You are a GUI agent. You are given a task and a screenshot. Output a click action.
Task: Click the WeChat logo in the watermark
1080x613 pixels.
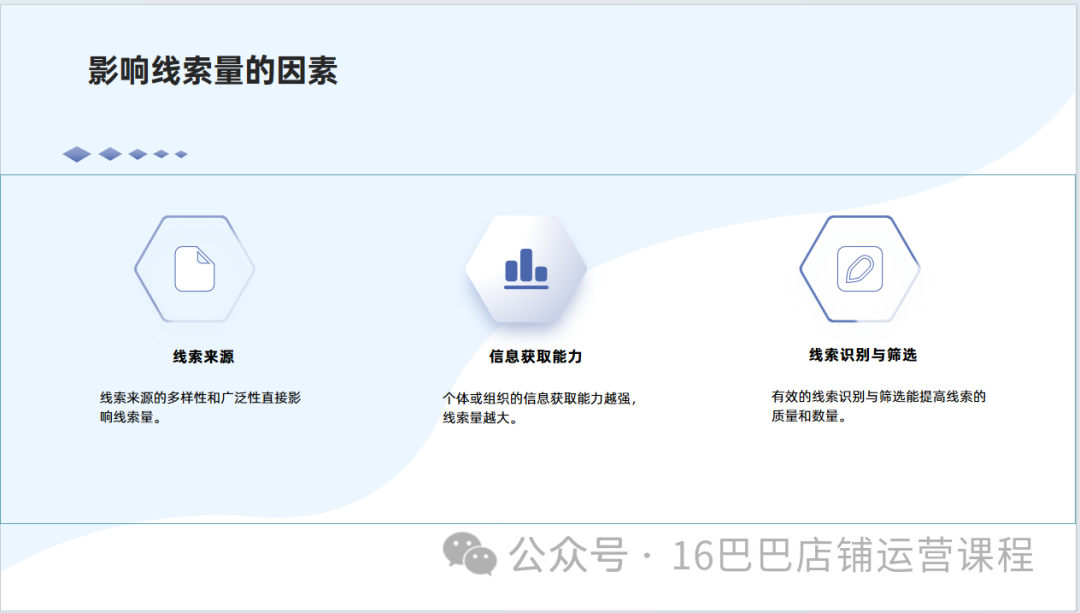(470, 554)
